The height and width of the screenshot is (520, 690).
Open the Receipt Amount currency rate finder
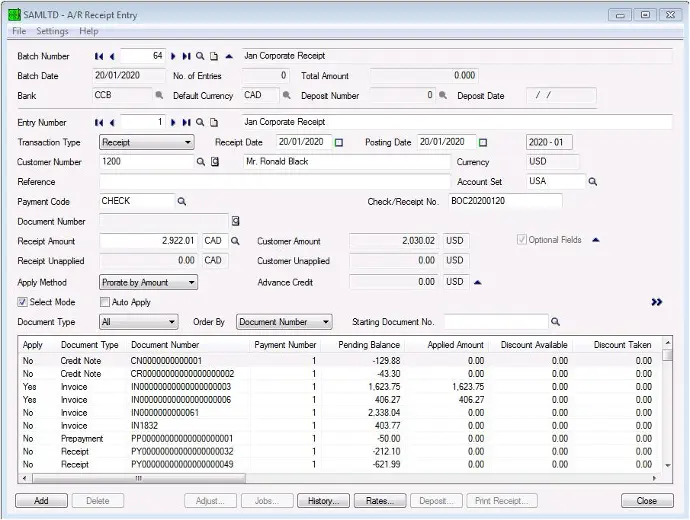[x=235, y=241]
